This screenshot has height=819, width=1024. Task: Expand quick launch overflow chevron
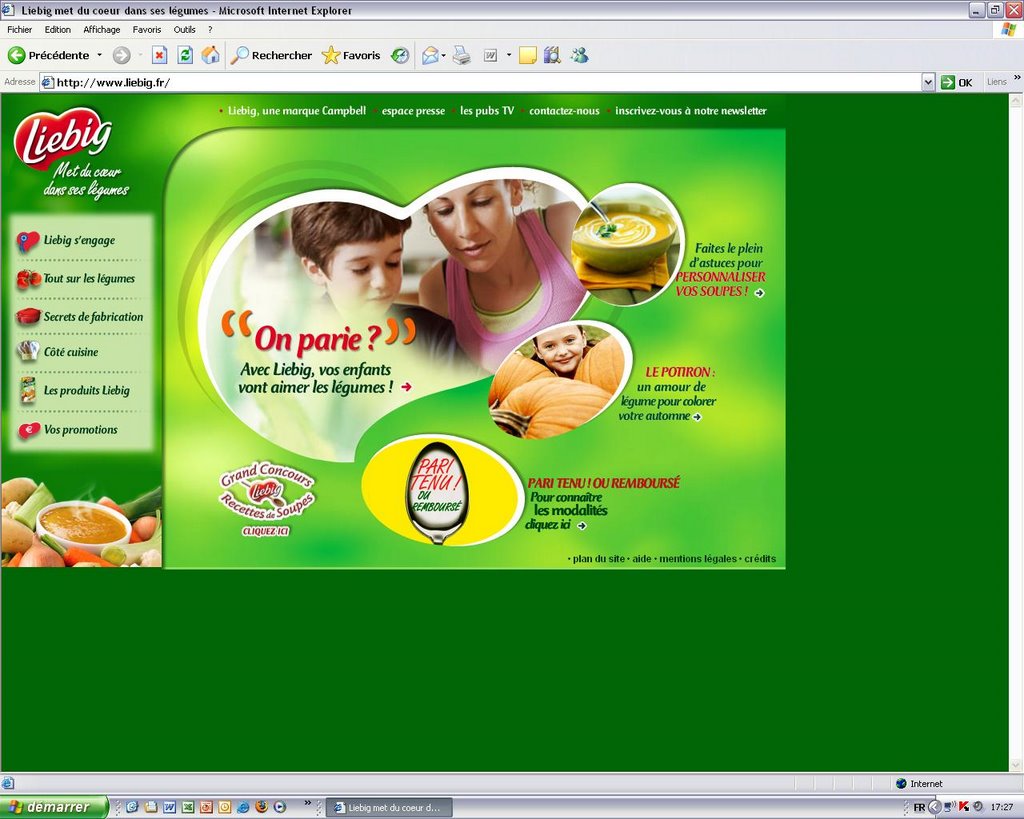[308, 803]
